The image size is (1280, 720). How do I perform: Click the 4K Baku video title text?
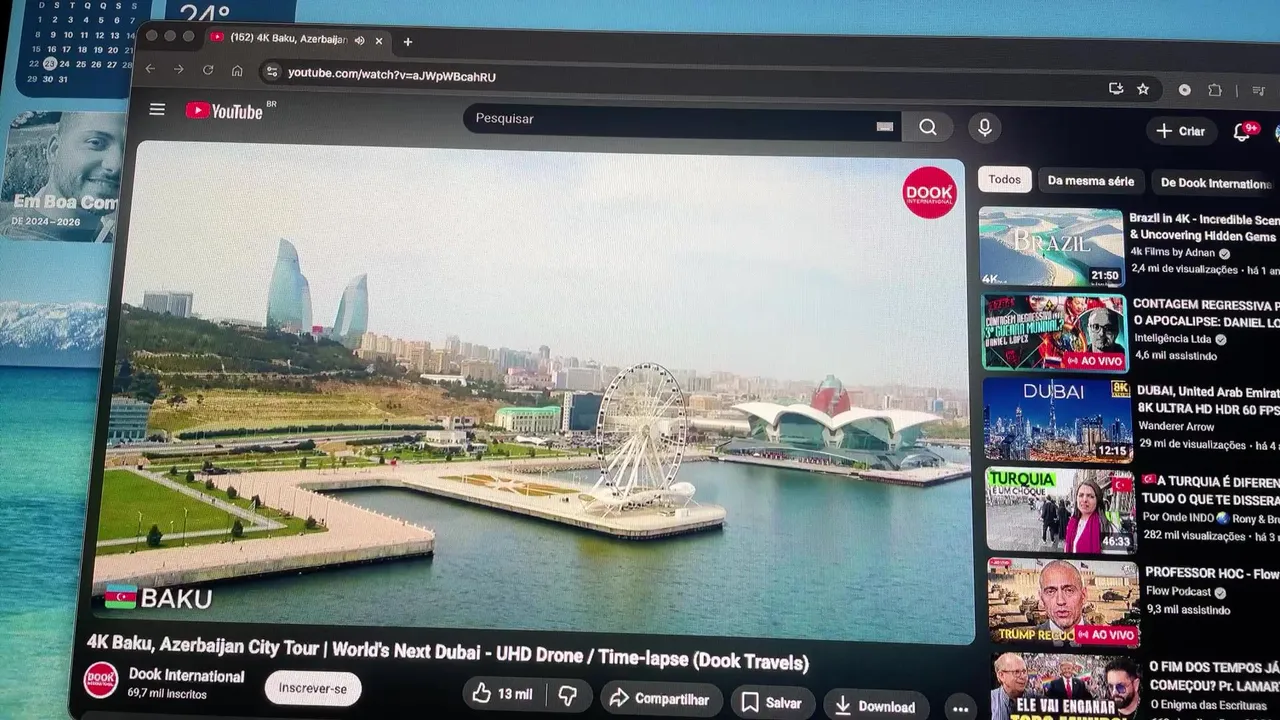[447, 654]
